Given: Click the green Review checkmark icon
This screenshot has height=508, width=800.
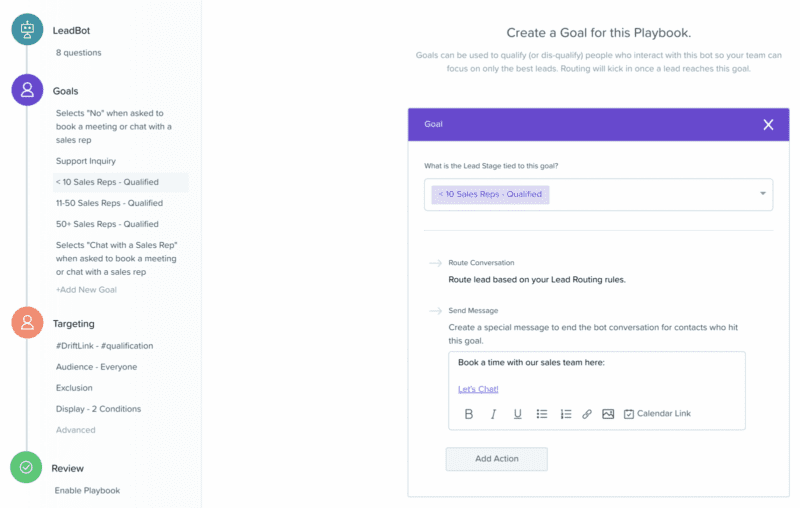Looking at the screenshot, I should point(26,467).
